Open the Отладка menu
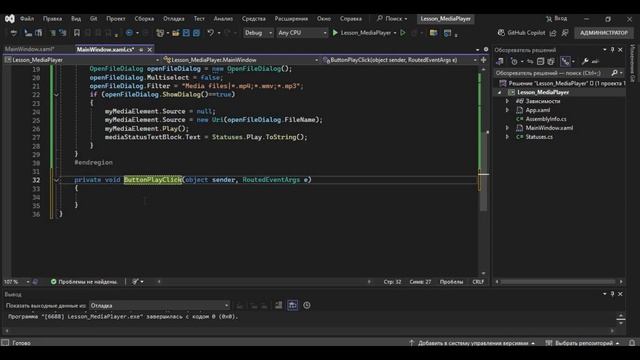640x360 pixels. (x=173, y=19)
